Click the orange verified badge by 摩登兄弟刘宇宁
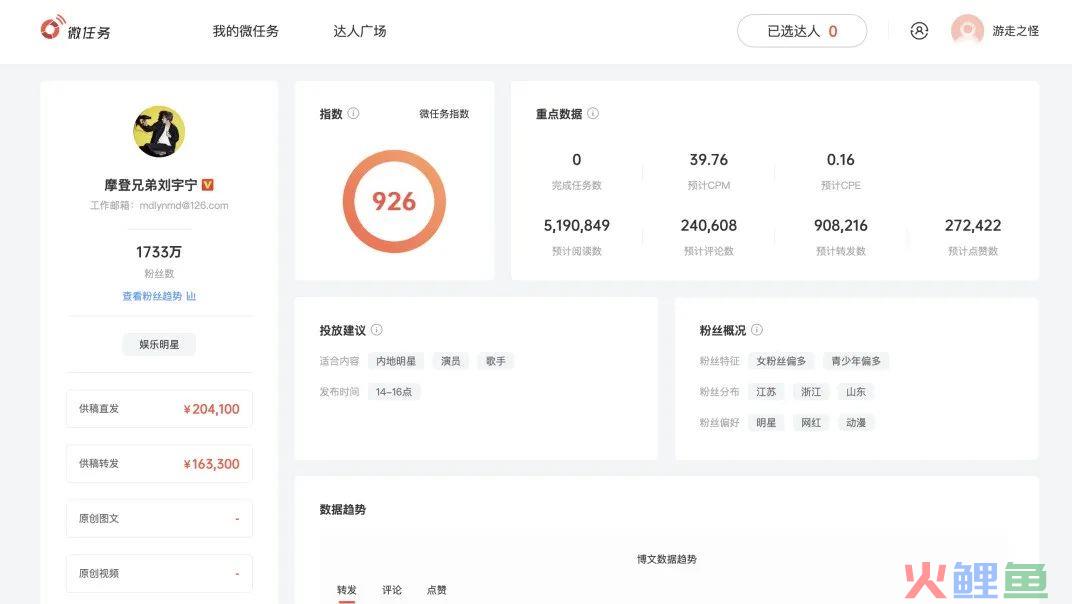Viewport: 1072px width, 604px height. coord(208,185)
